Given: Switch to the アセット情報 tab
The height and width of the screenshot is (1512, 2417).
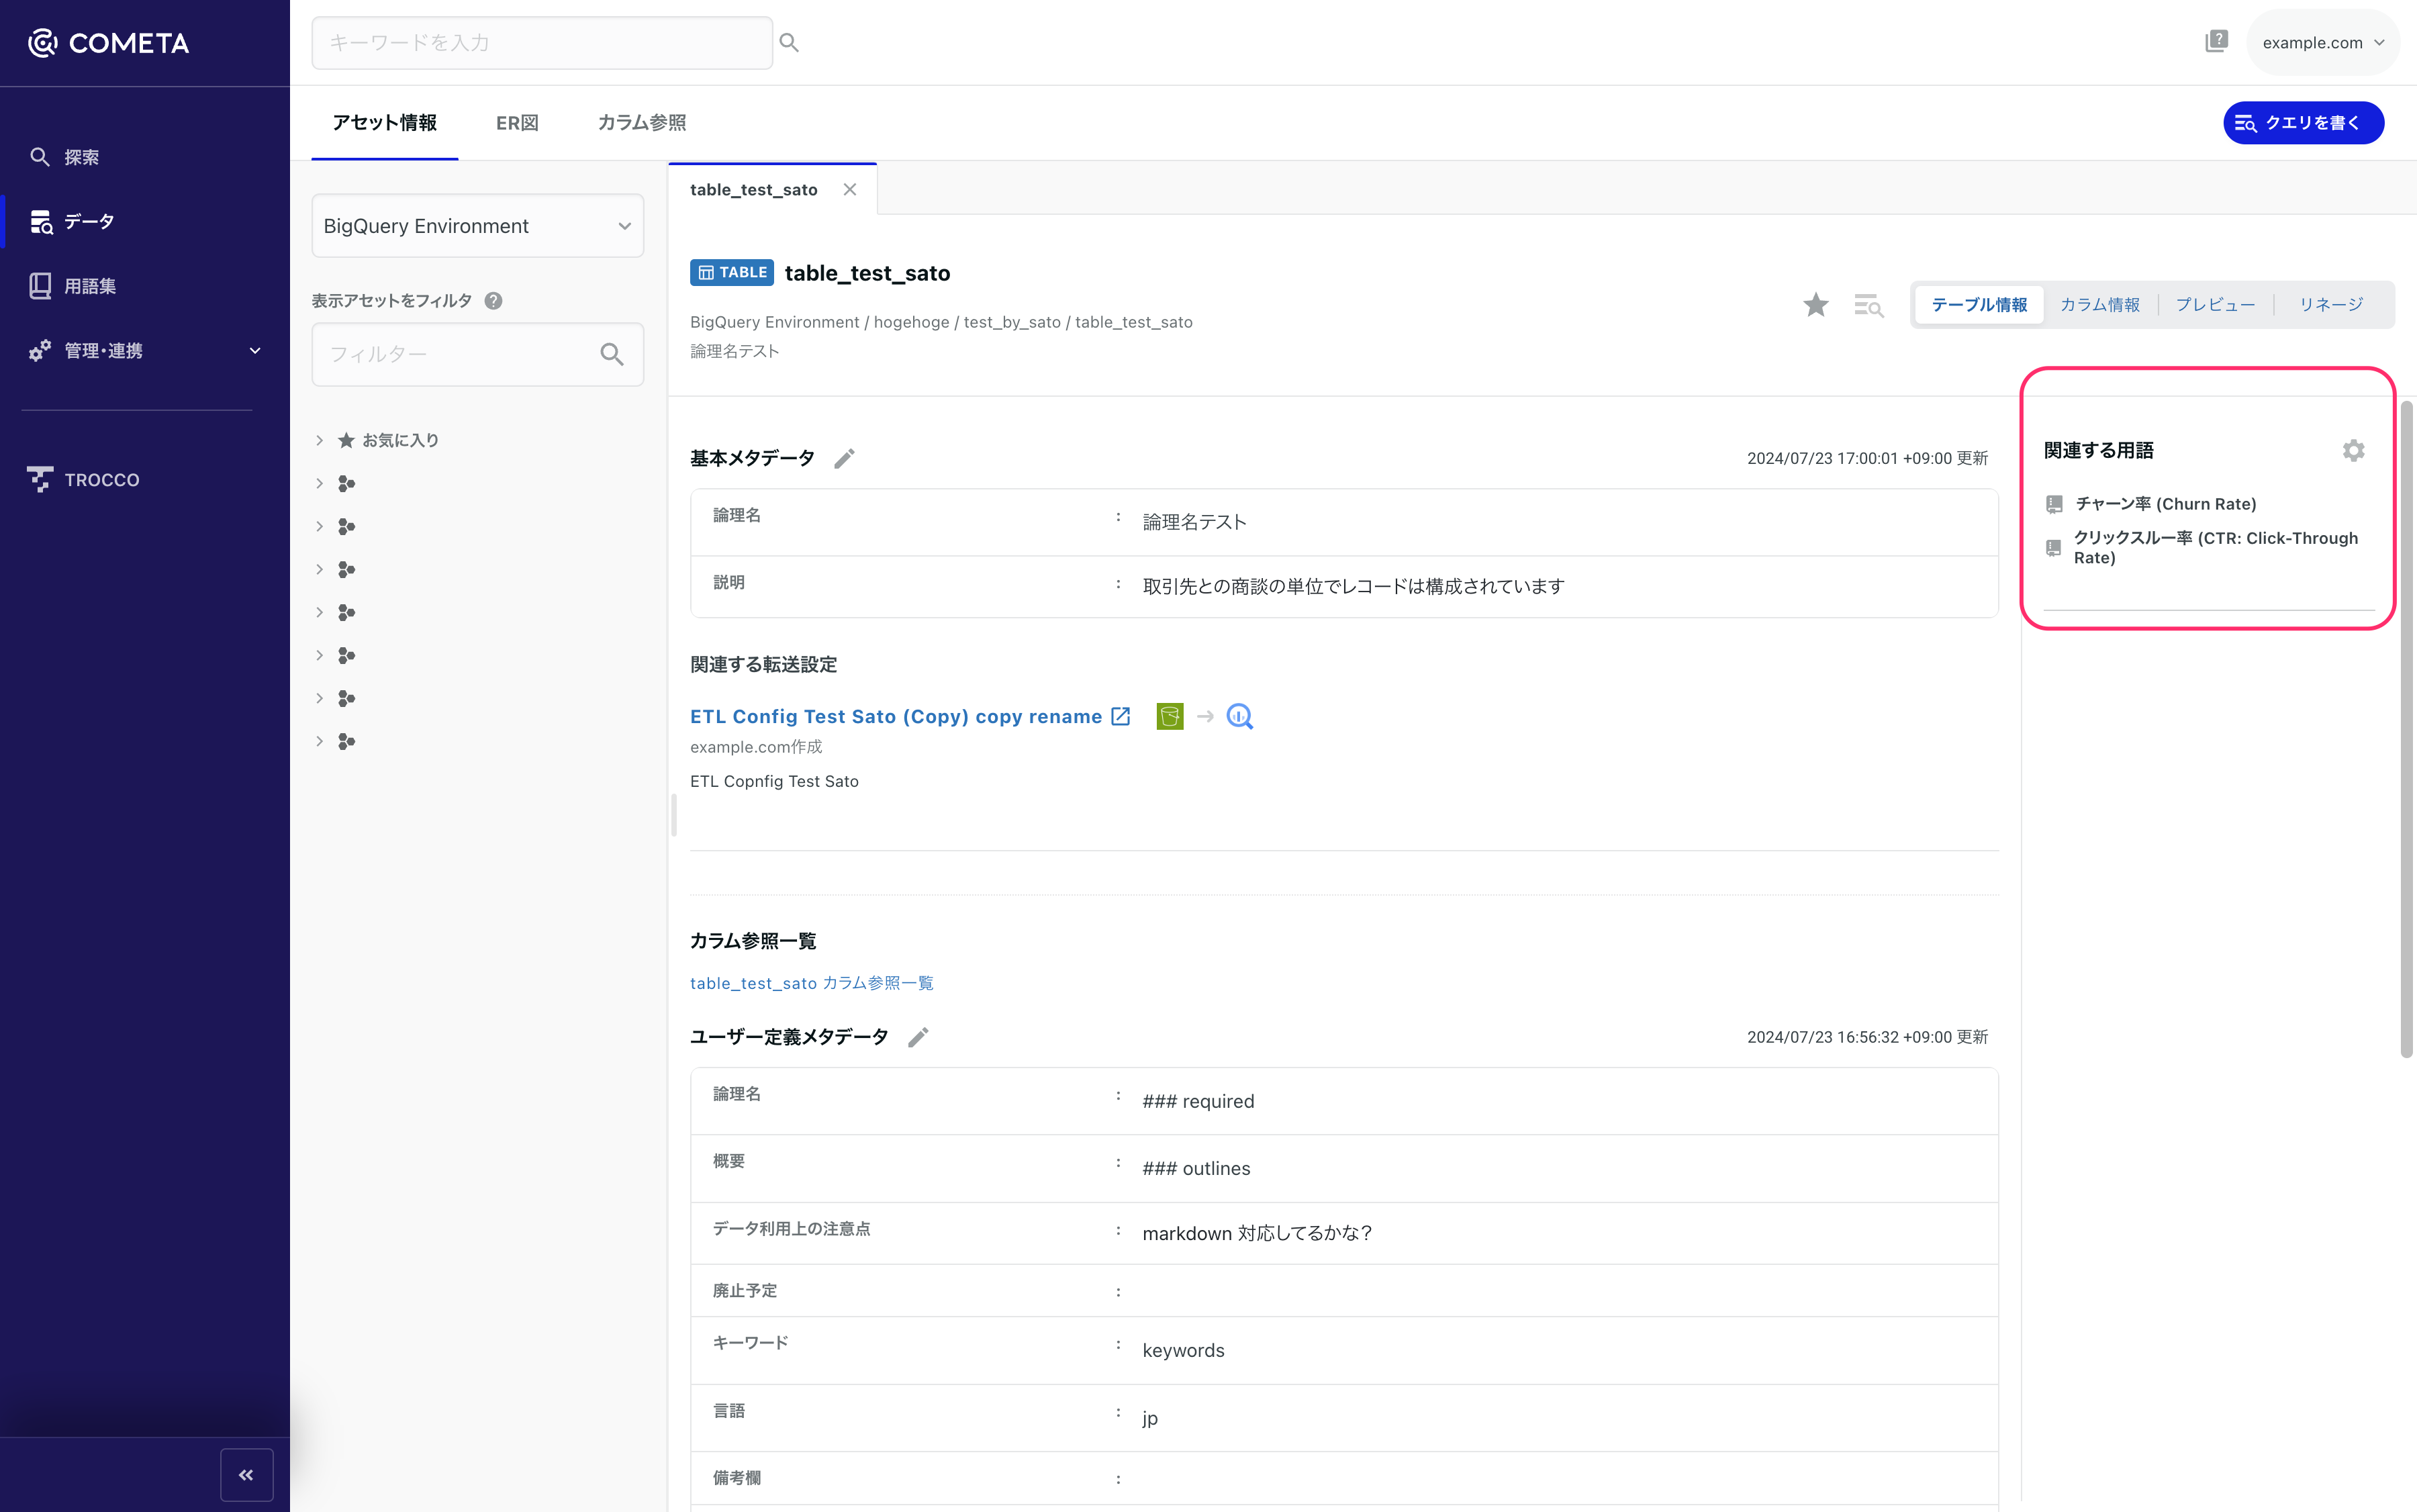Looking at the screenshot, I should (384, 123).
